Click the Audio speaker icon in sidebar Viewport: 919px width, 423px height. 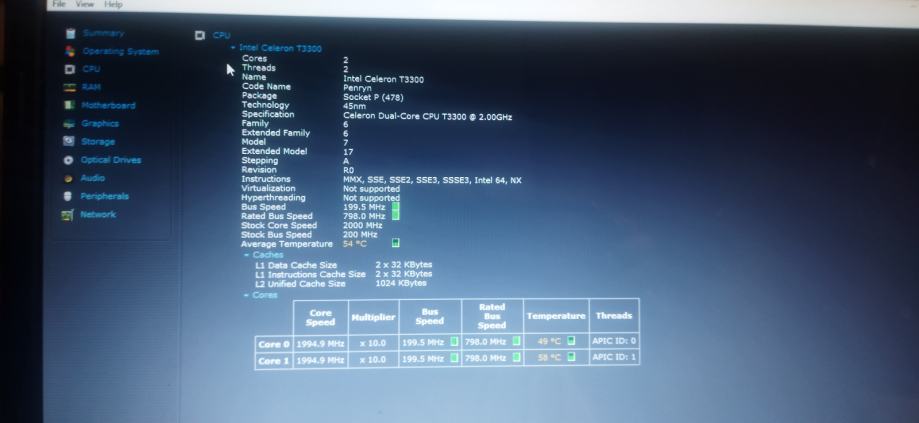[x=69, y=178]
